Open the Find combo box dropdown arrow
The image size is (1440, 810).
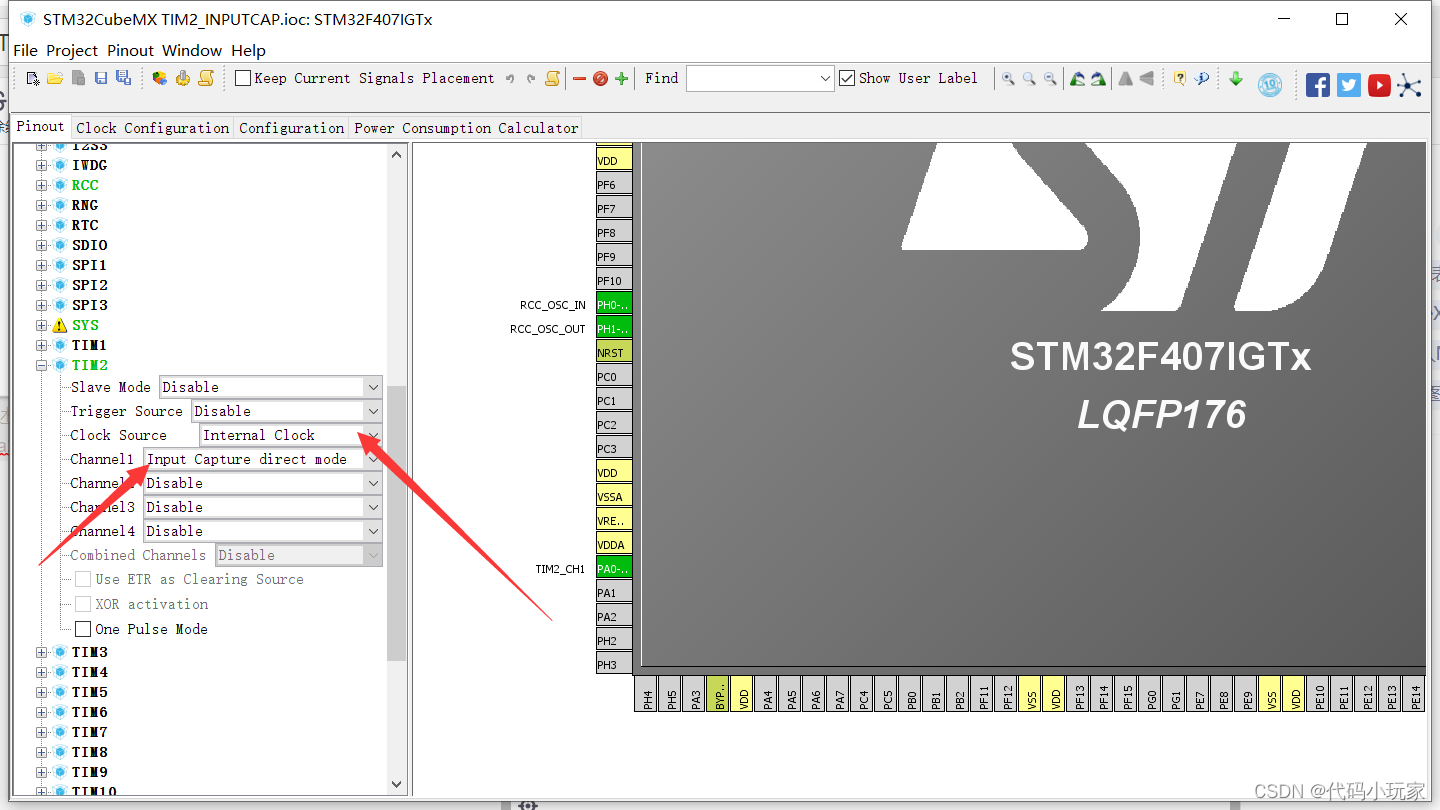click(x=825, y=78)
